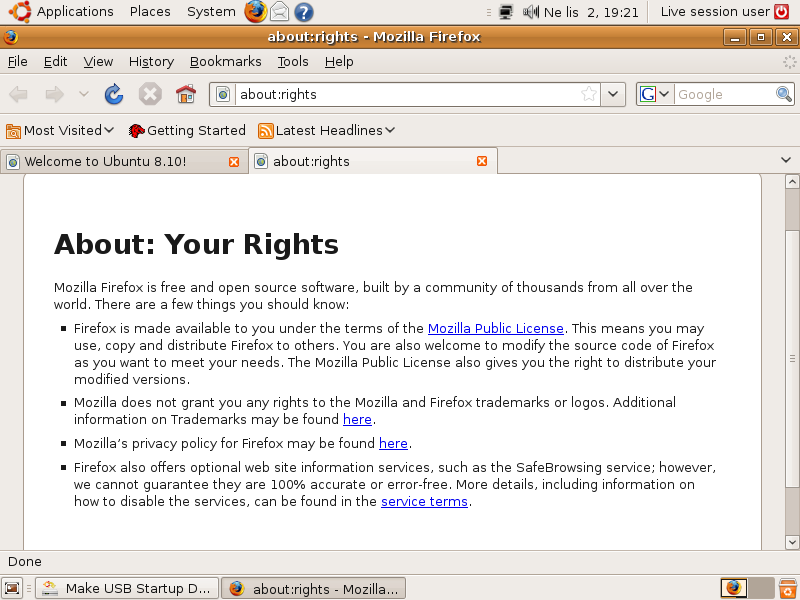Open the System panel menu

point(211,12)
